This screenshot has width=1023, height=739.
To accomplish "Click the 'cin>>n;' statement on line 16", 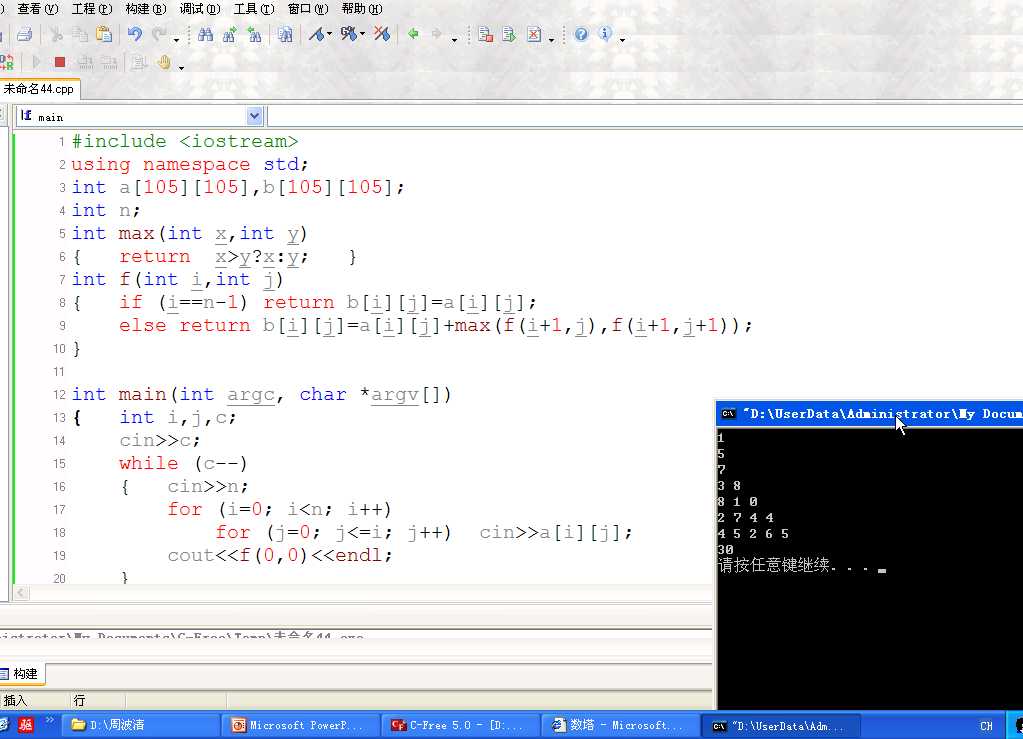I will click(x=208, y=487).
